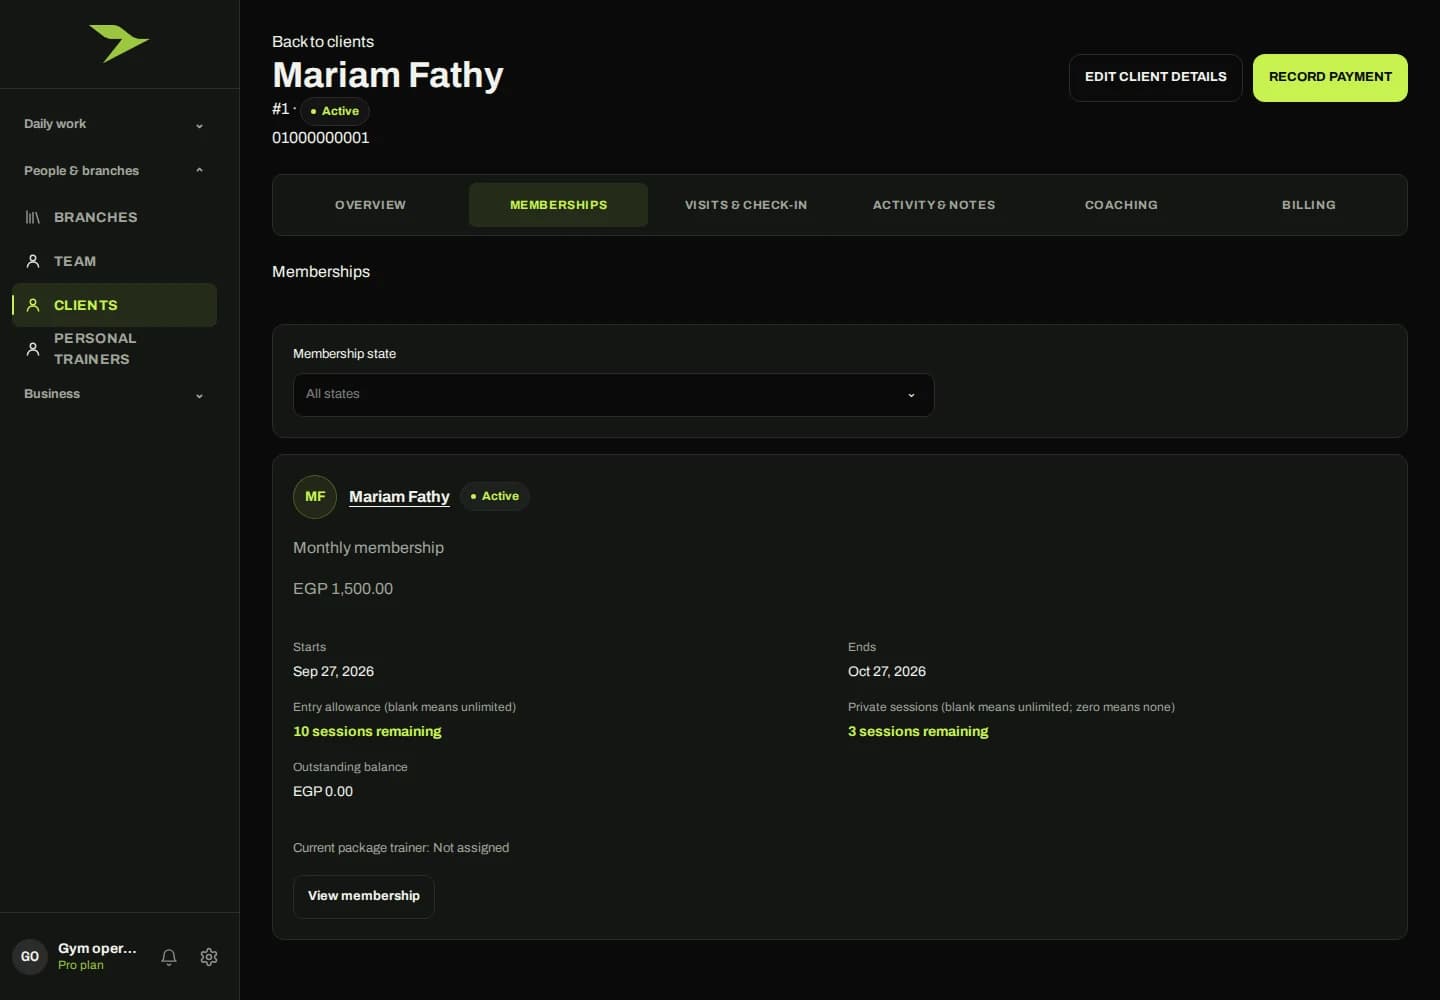Click the MF member avatar
This screenshot has height=1000, width=1440.
click(x=315, y=497)
